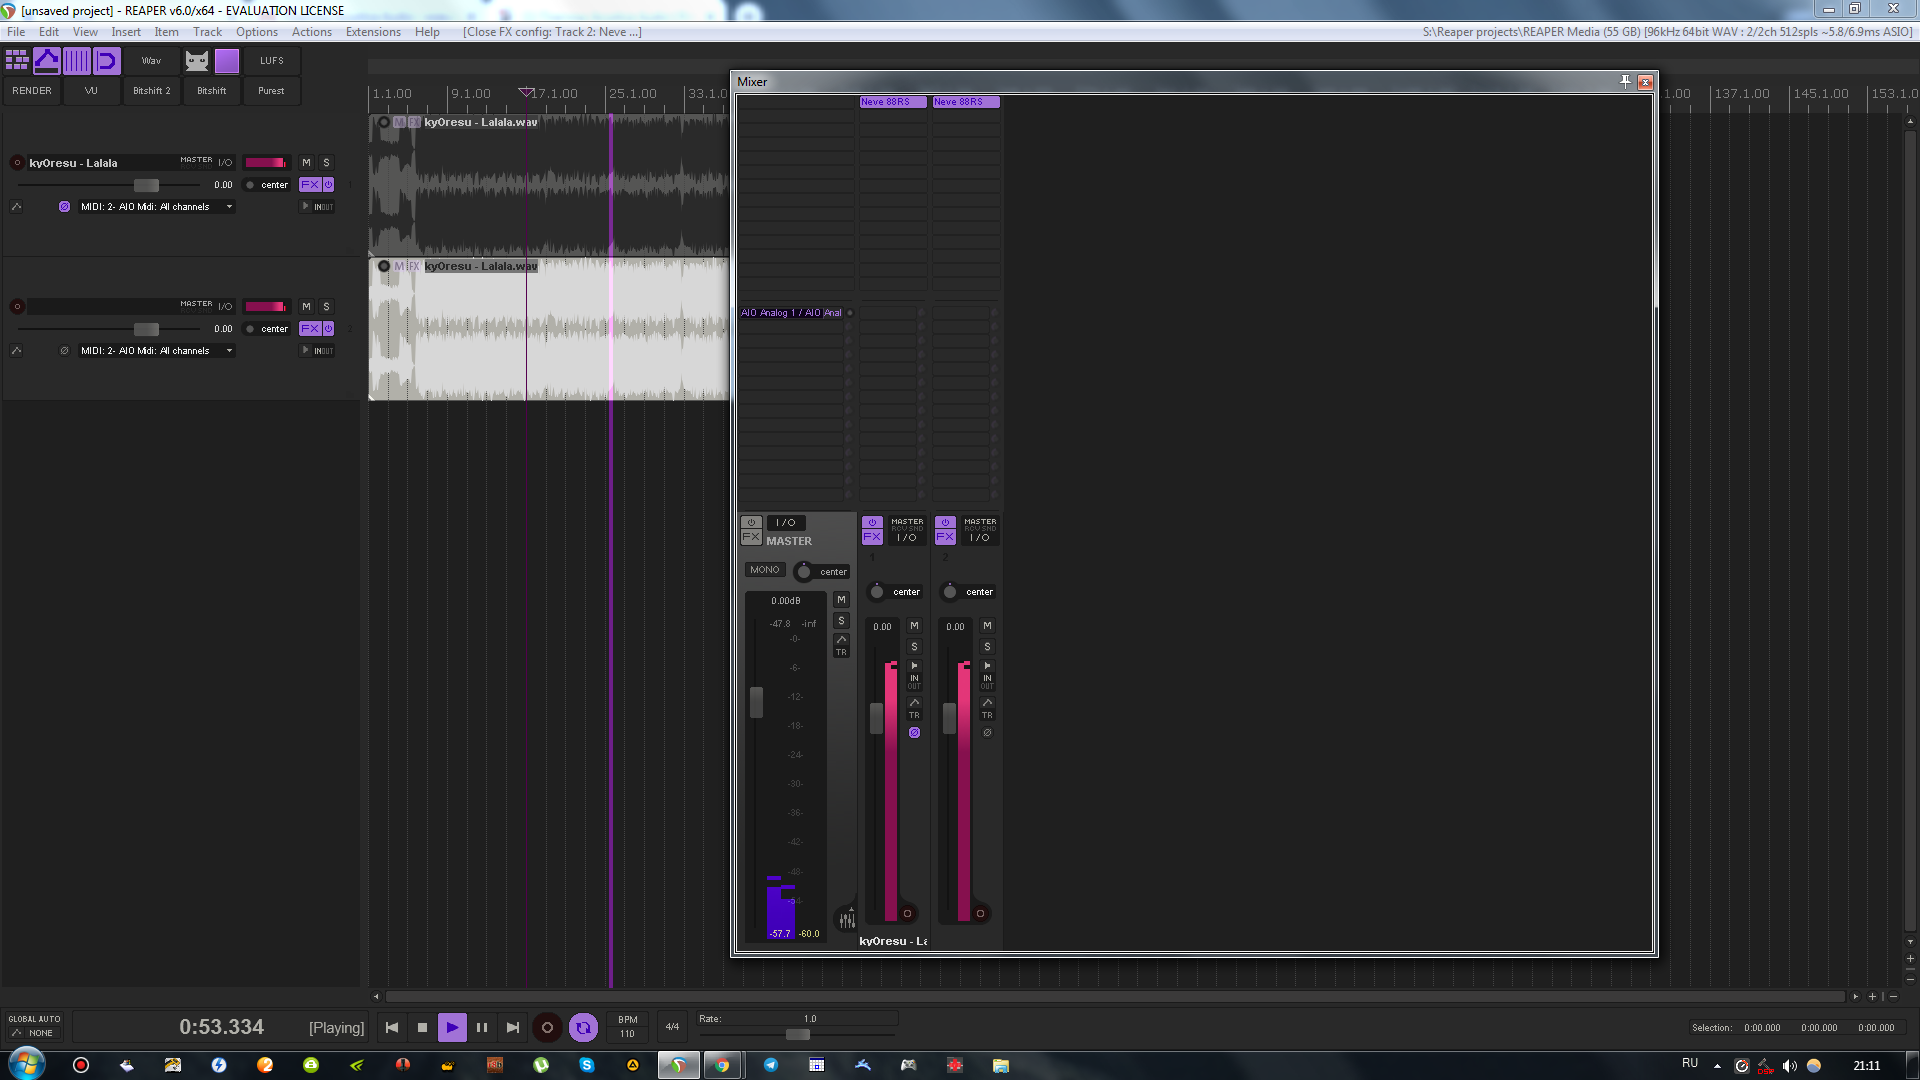Click the transport Record button
Image resolution: width=1920 pixels, height=1080 pixels.
tap(547, 1027)
